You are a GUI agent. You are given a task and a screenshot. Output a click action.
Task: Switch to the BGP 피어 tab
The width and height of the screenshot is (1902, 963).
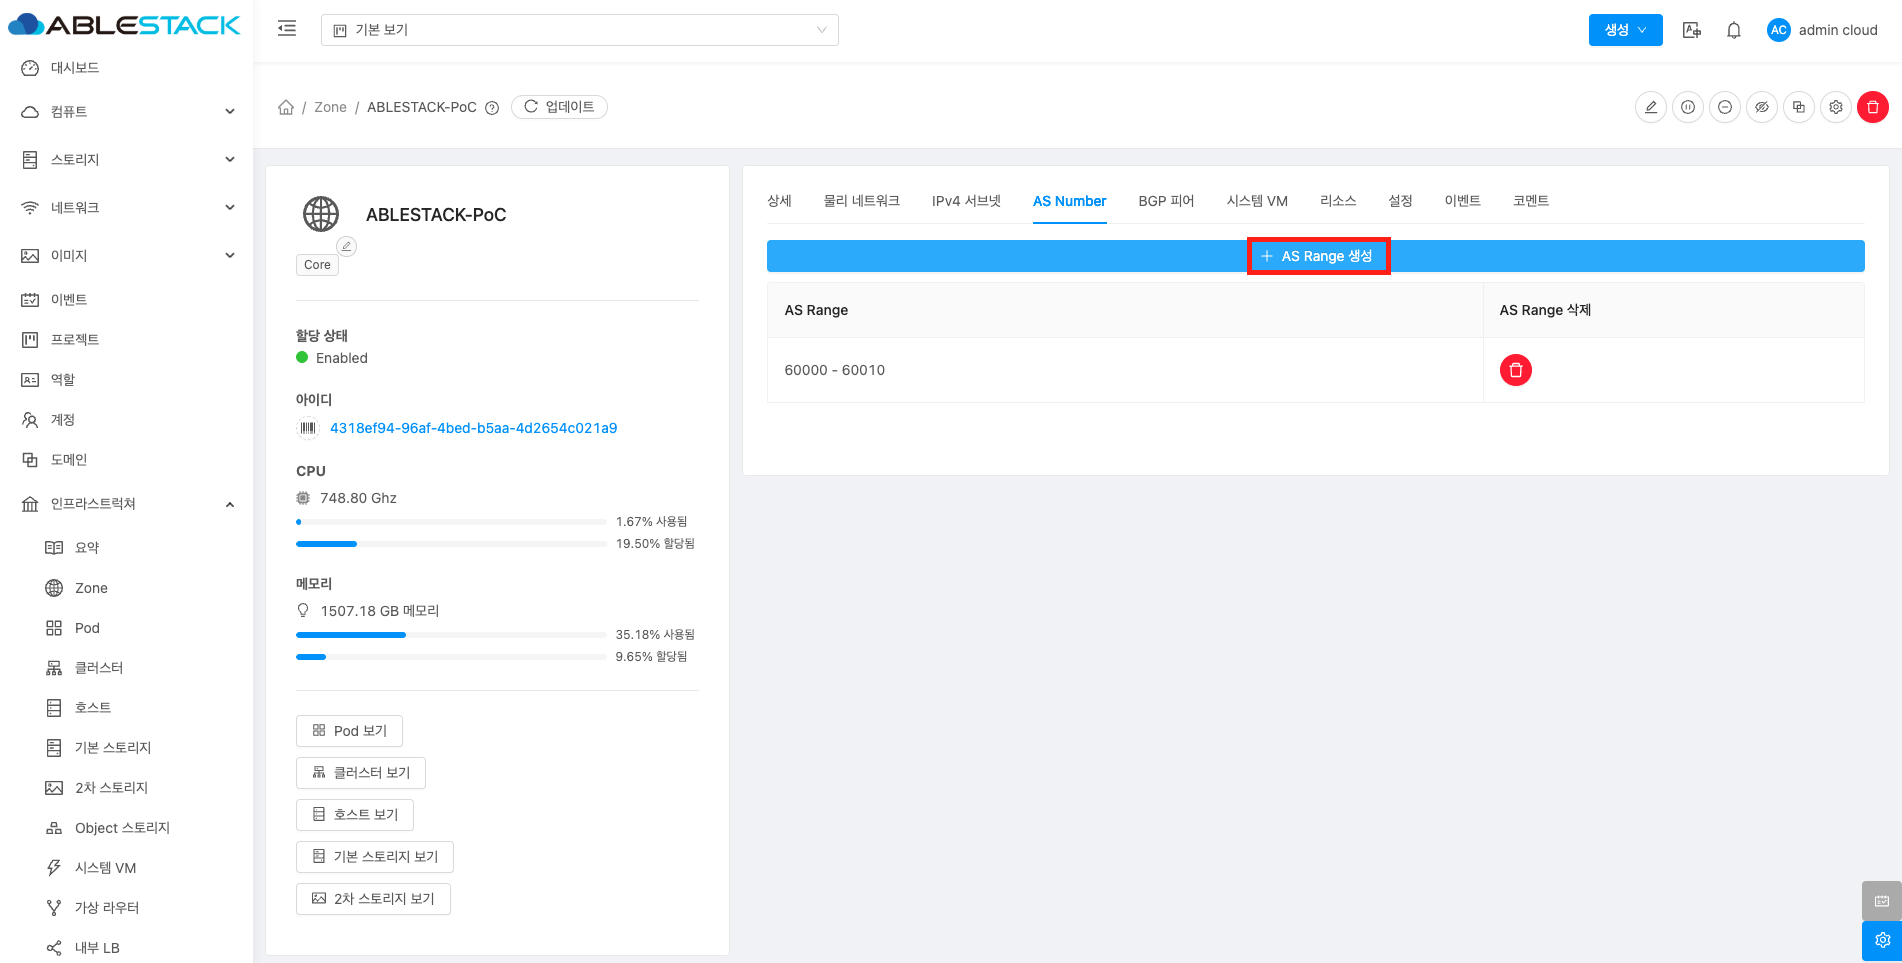point(1166,201)
